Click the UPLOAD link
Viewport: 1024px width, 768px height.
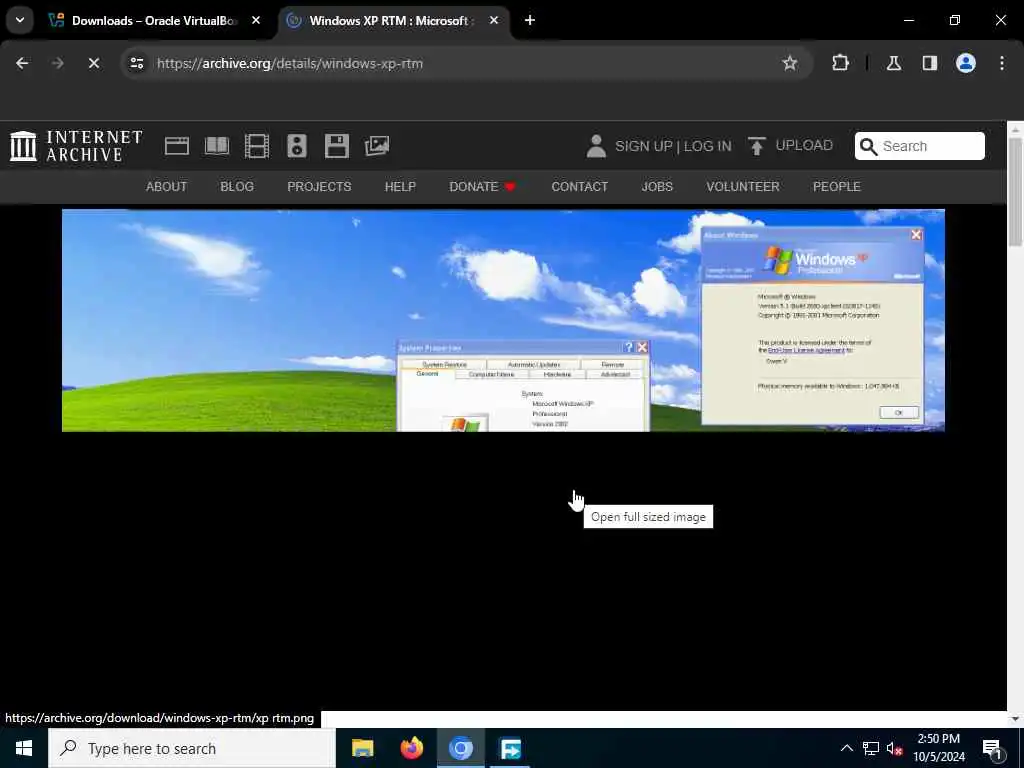coord(804,145)
